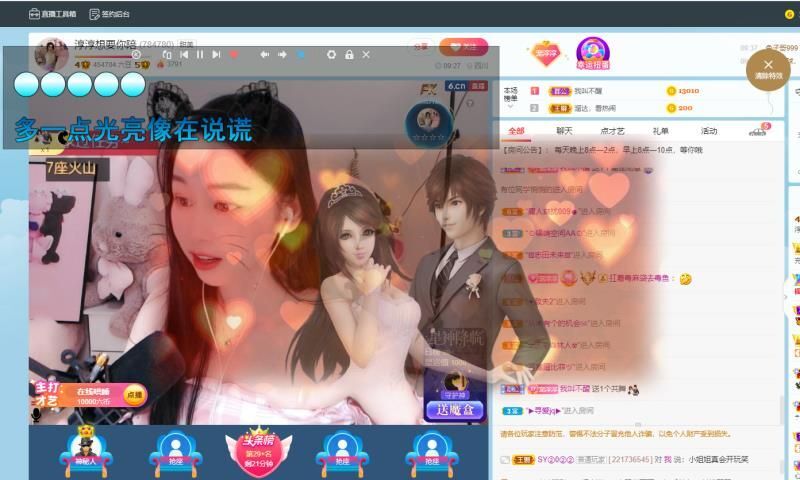The height and width of the screenshot is (480, 800).
Task: Click the flame popularity icon under room title
Action: (161, 64)
